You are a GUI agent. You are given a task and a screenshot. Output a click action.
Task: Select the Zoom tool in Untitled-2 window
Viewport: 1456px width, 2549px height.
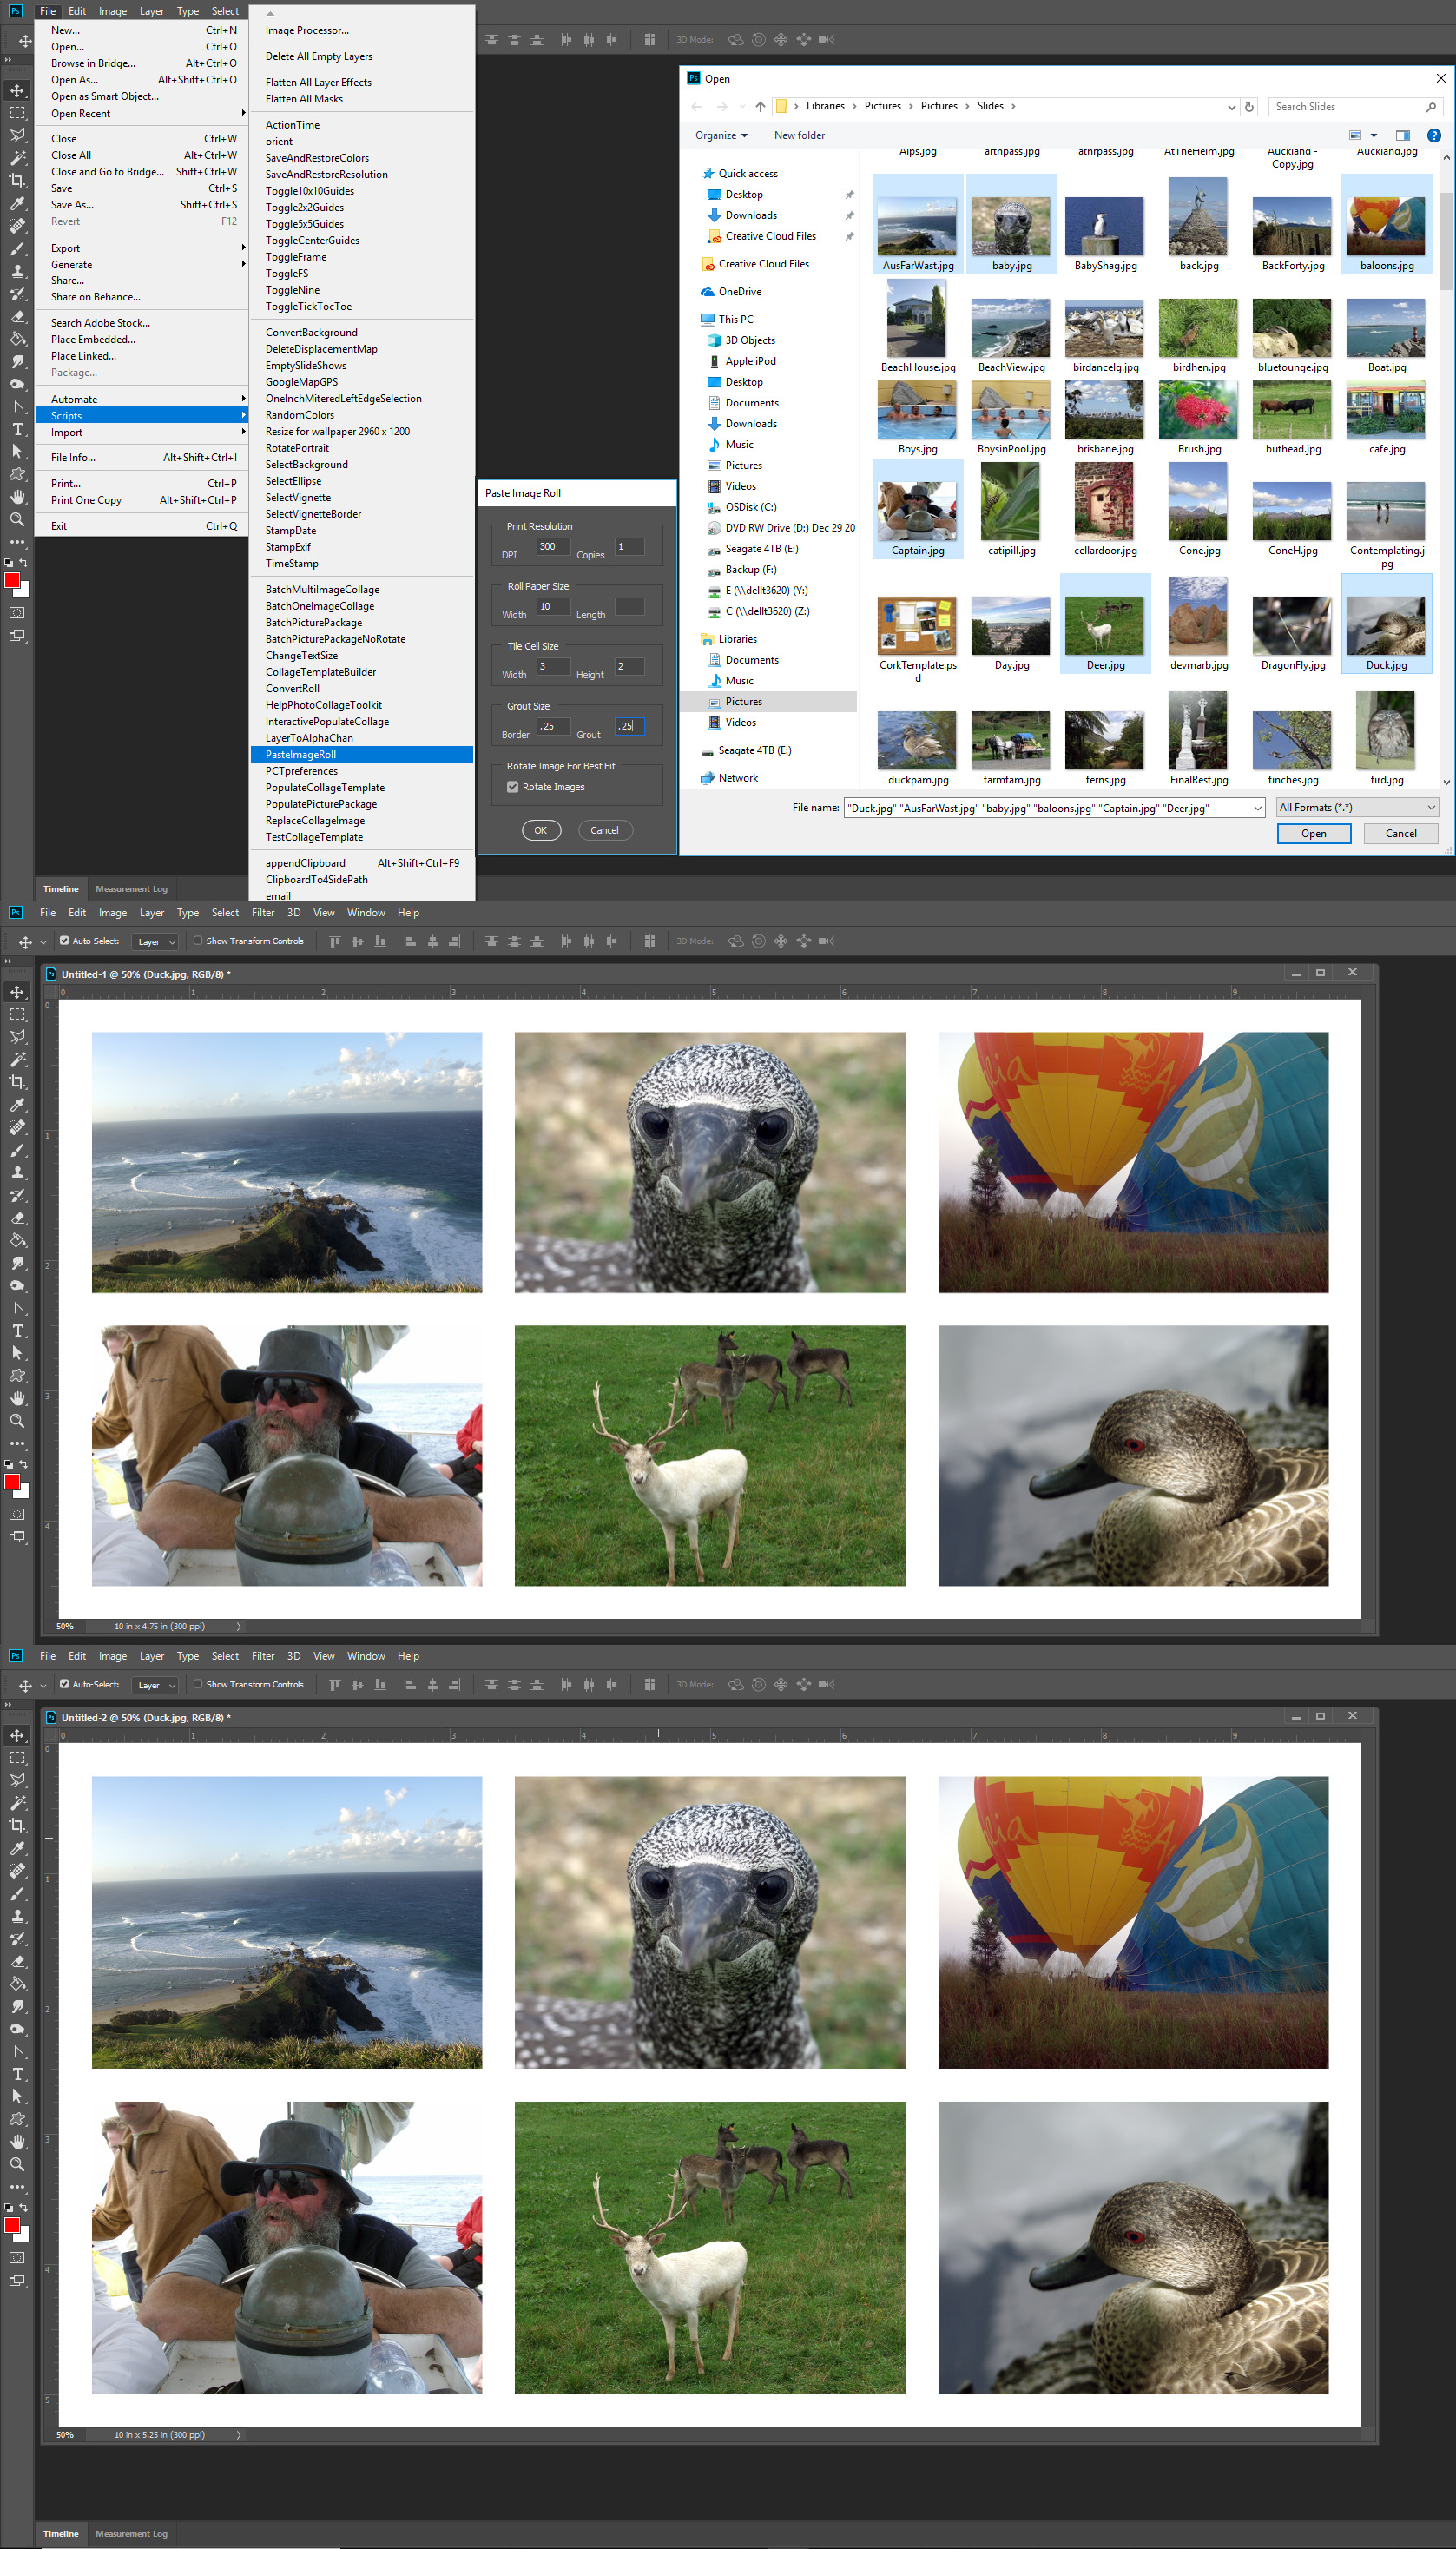(x=17, y=2165)
